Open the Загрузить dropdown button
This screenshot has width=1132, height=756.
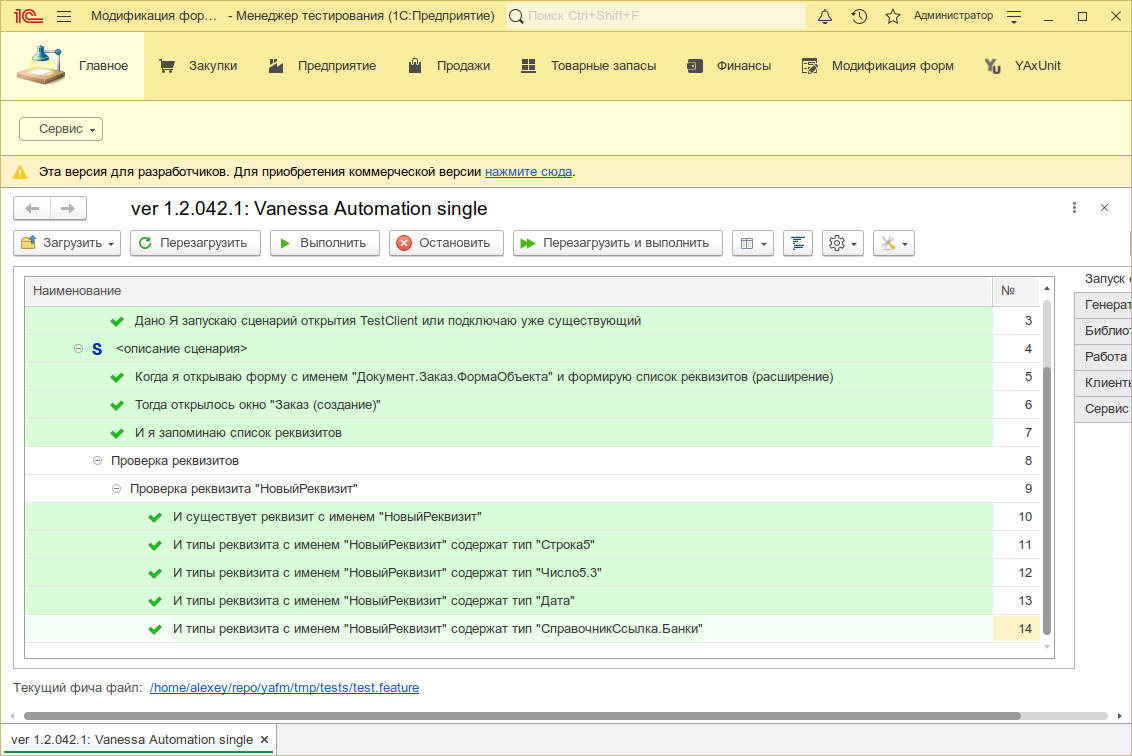coord(67,243)
